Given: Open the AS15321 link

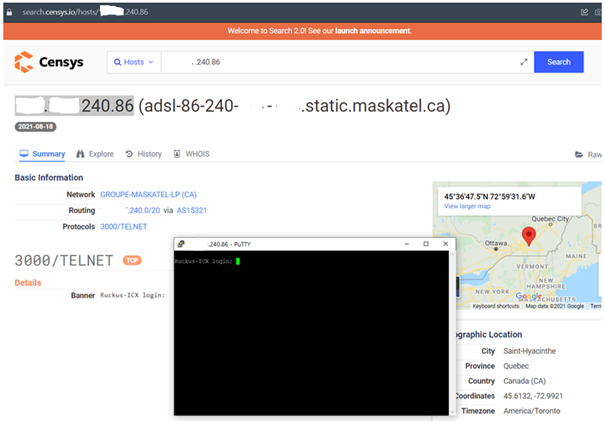Looking at the screenshot, I should coord(192,210).
